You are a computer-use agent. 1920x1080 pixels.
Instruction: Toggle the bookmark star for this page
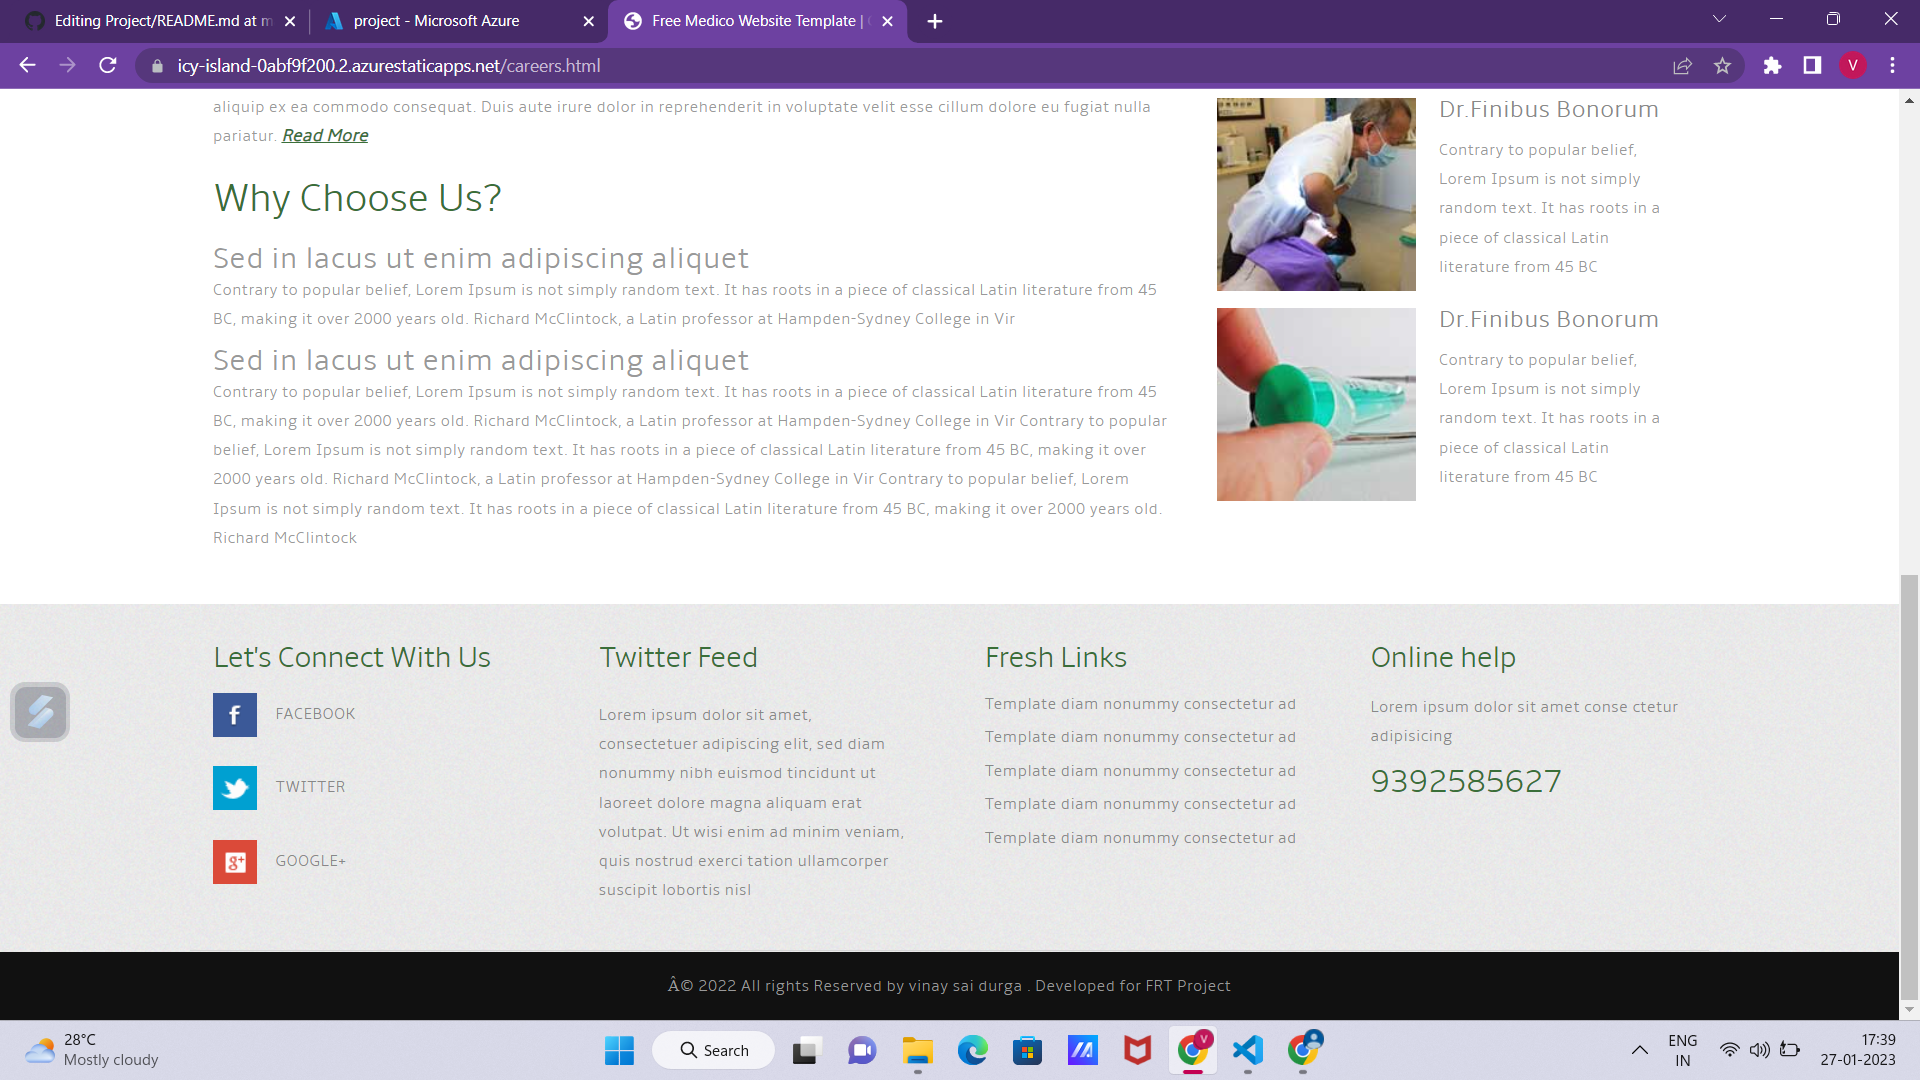(x=1723, y=65)
